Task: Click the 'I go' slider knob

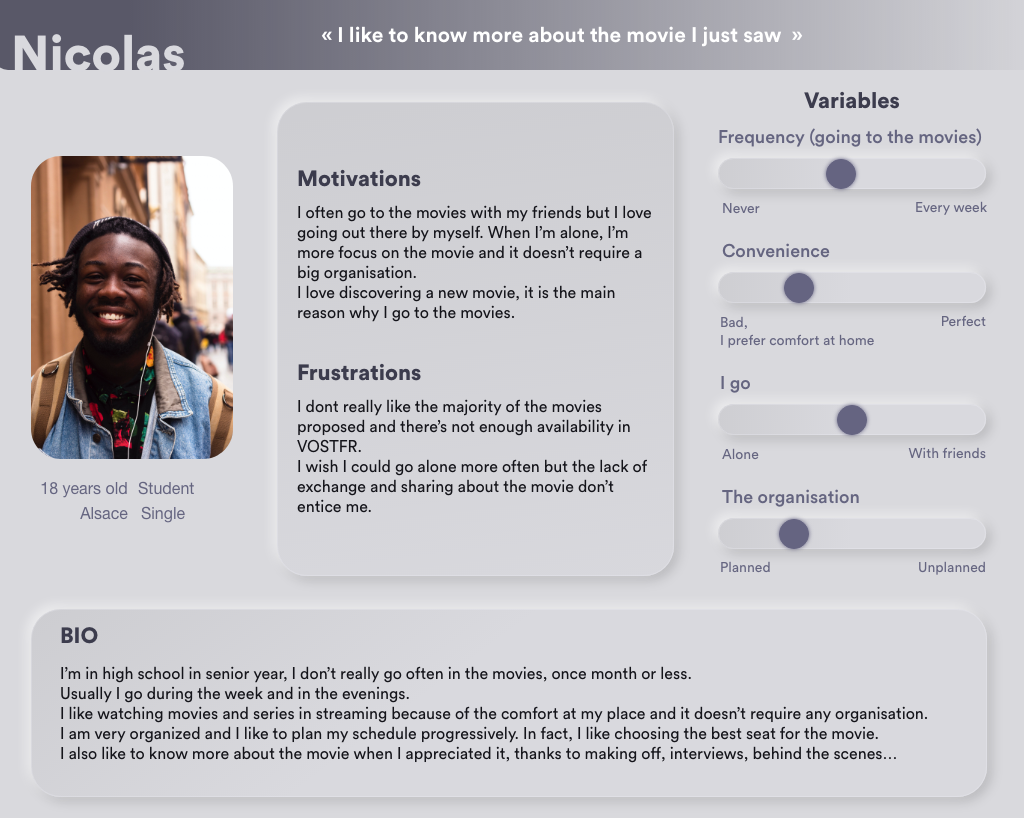Action: (852, 420)
